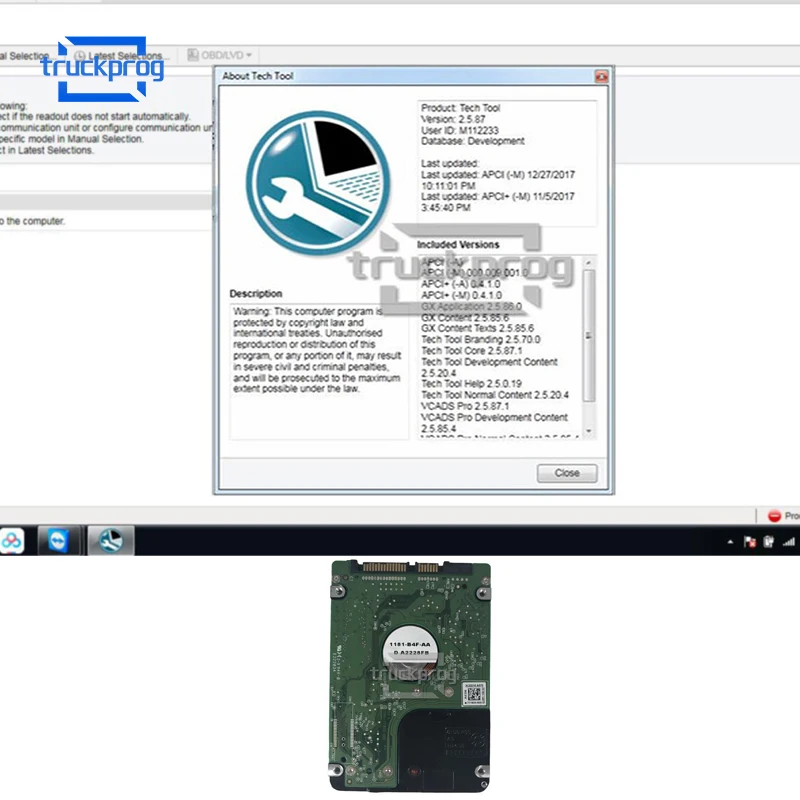
Task: Select 'Tech Tool Help 2.5.0.19' row
Action: tap(471, 384)
